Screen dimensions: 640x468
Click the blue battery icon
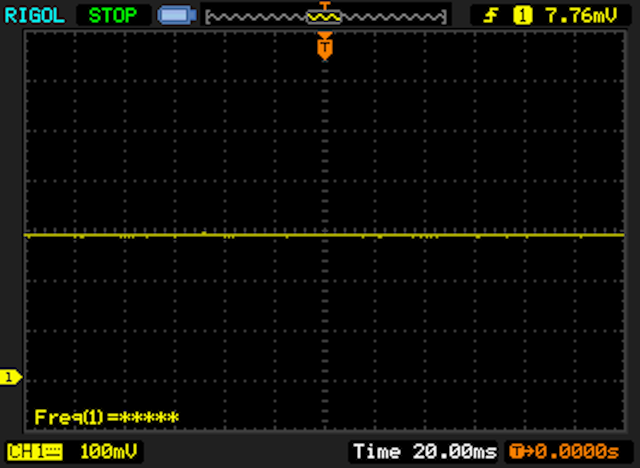click(x=177, y=16)
